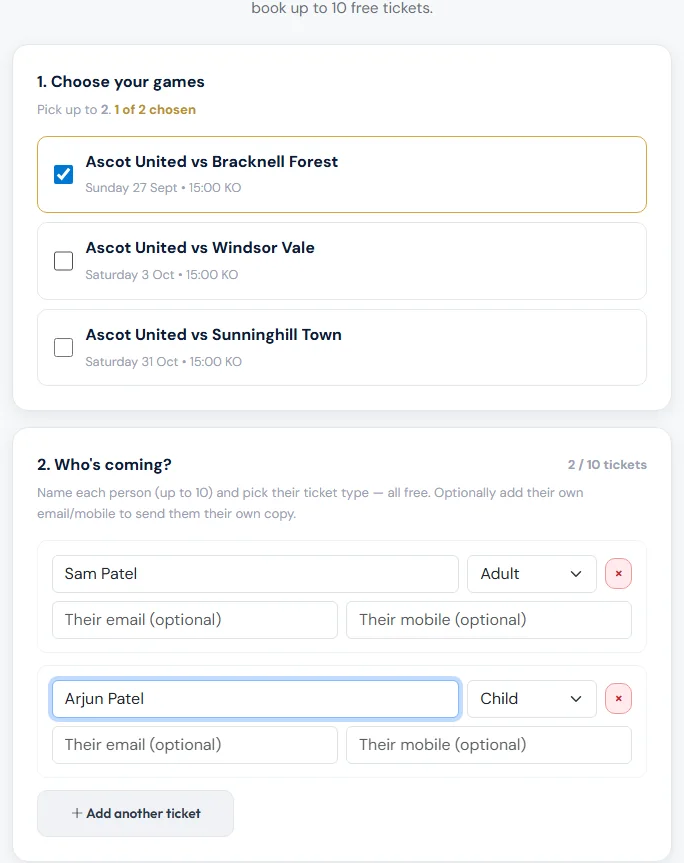This screenshot has height=863, width=684.
Task: Click the plus icon on Add another ticket
Action: coord(77,813)
